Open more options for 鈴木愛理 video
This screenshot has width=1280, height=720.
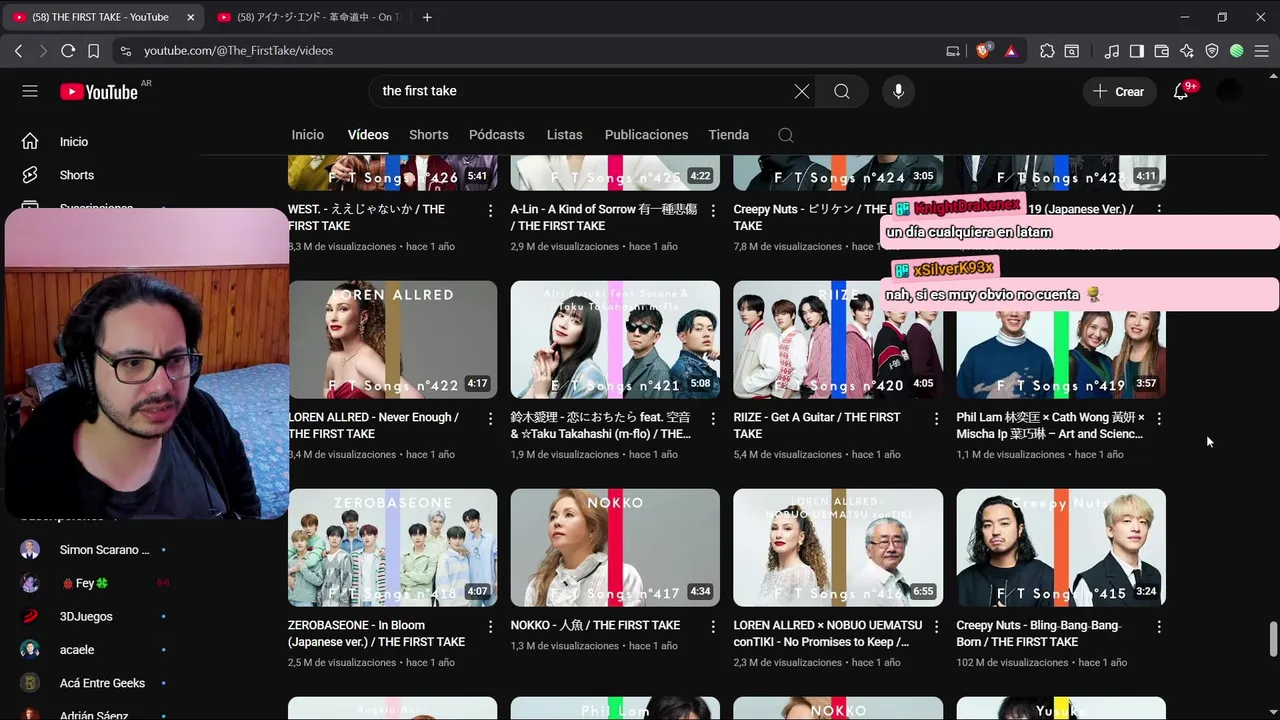click(713, 418)
